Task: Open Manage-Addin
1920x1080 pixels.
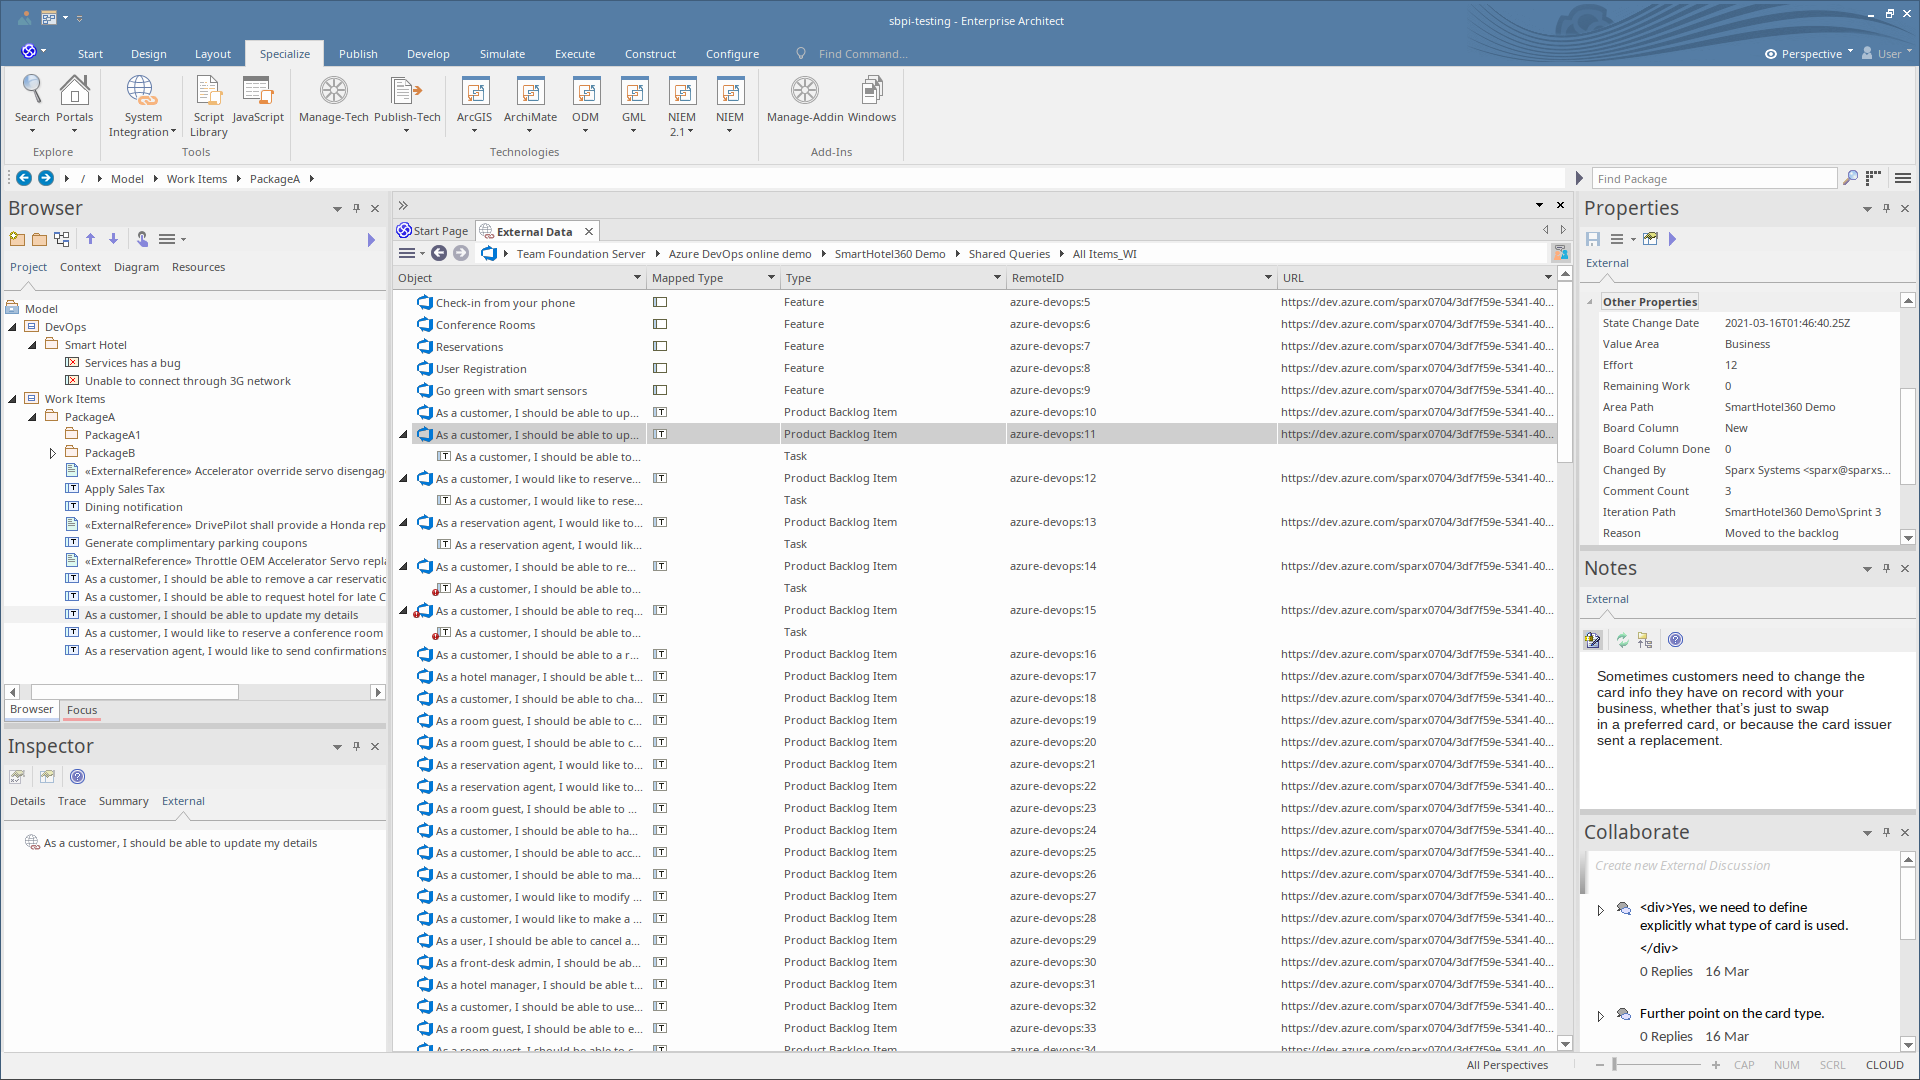Action: point(805,100)
